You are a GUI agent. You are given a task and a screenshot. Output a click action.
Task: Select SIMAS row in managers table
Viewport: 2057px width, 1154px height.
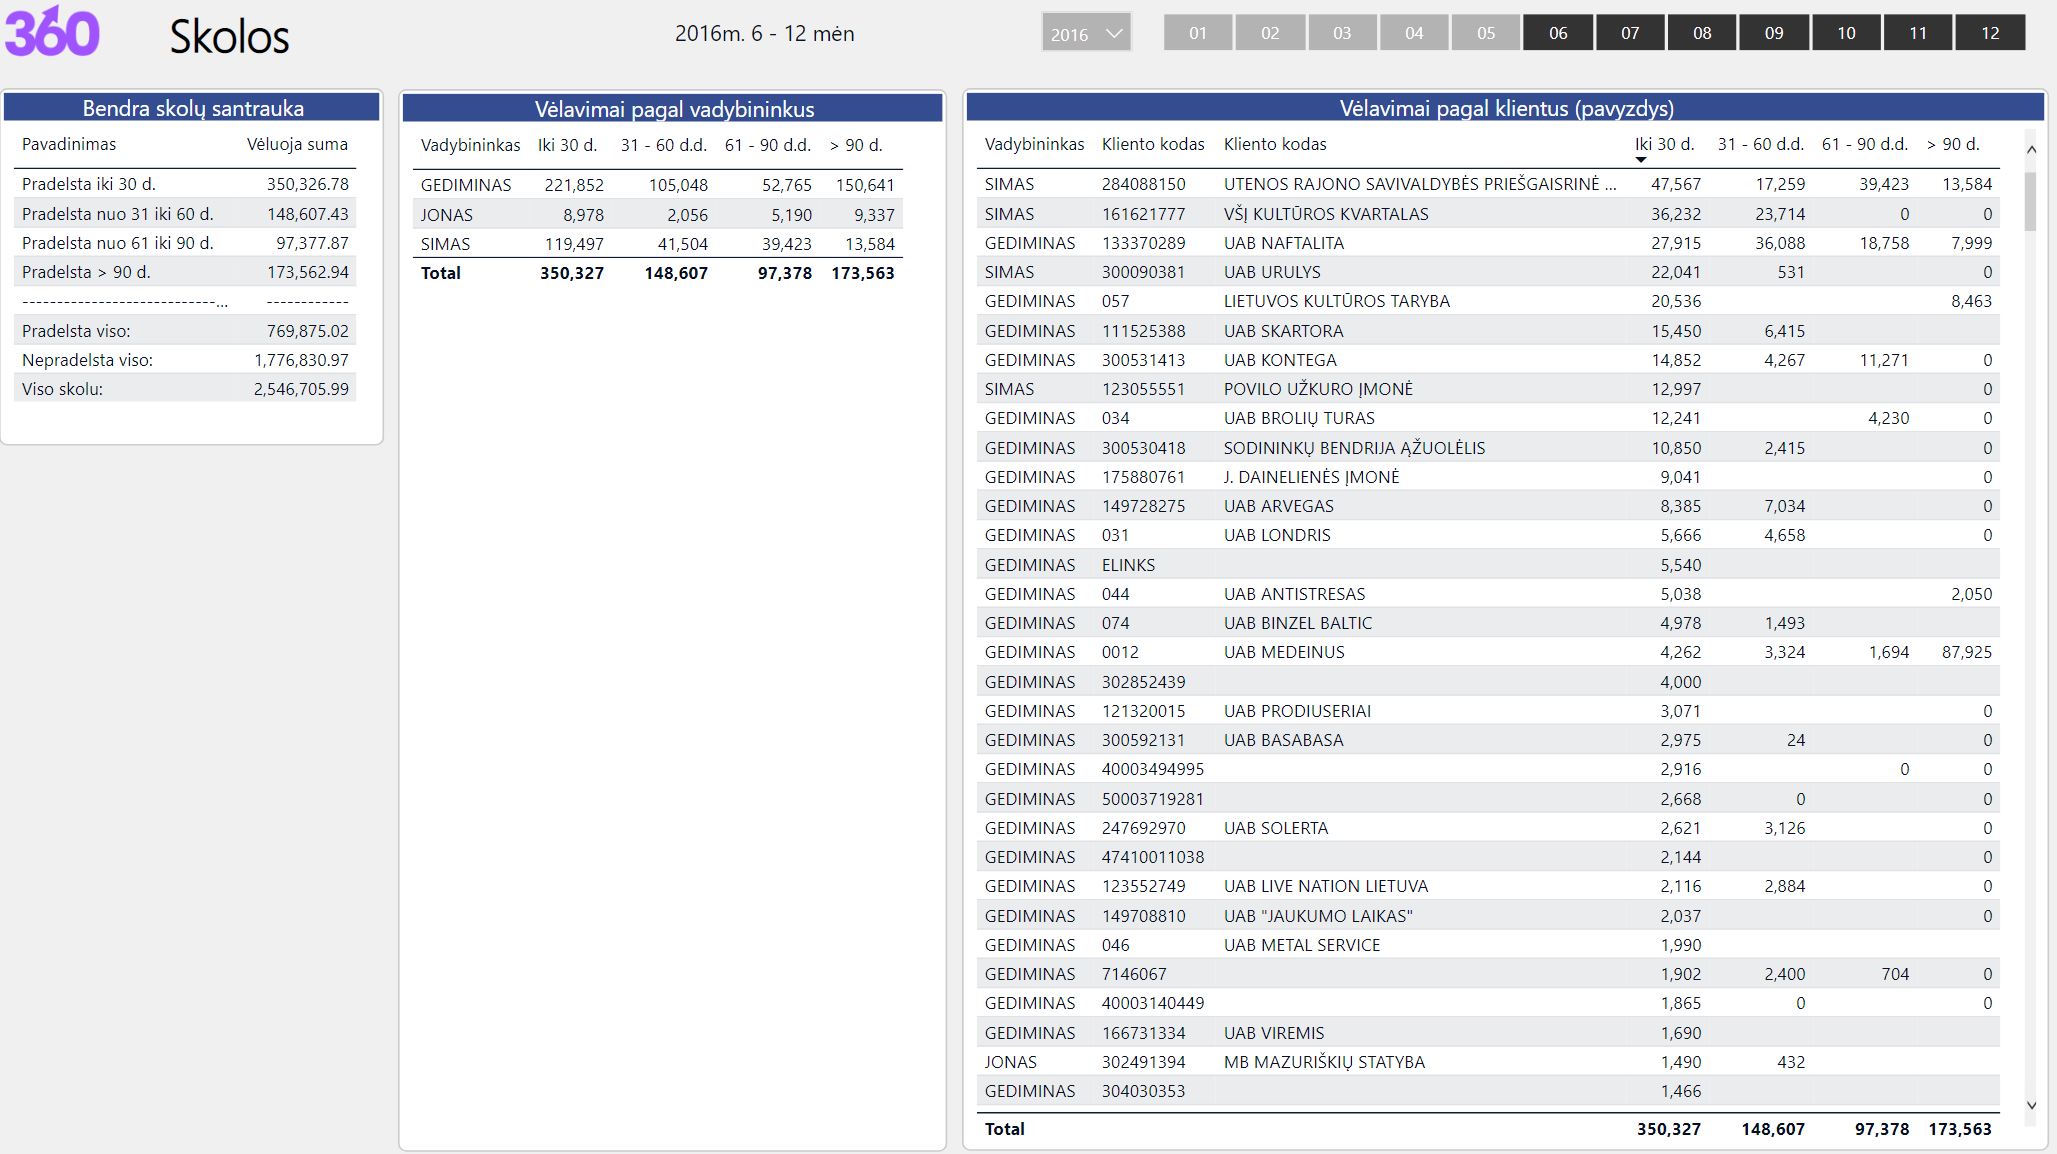pos(657,244)
